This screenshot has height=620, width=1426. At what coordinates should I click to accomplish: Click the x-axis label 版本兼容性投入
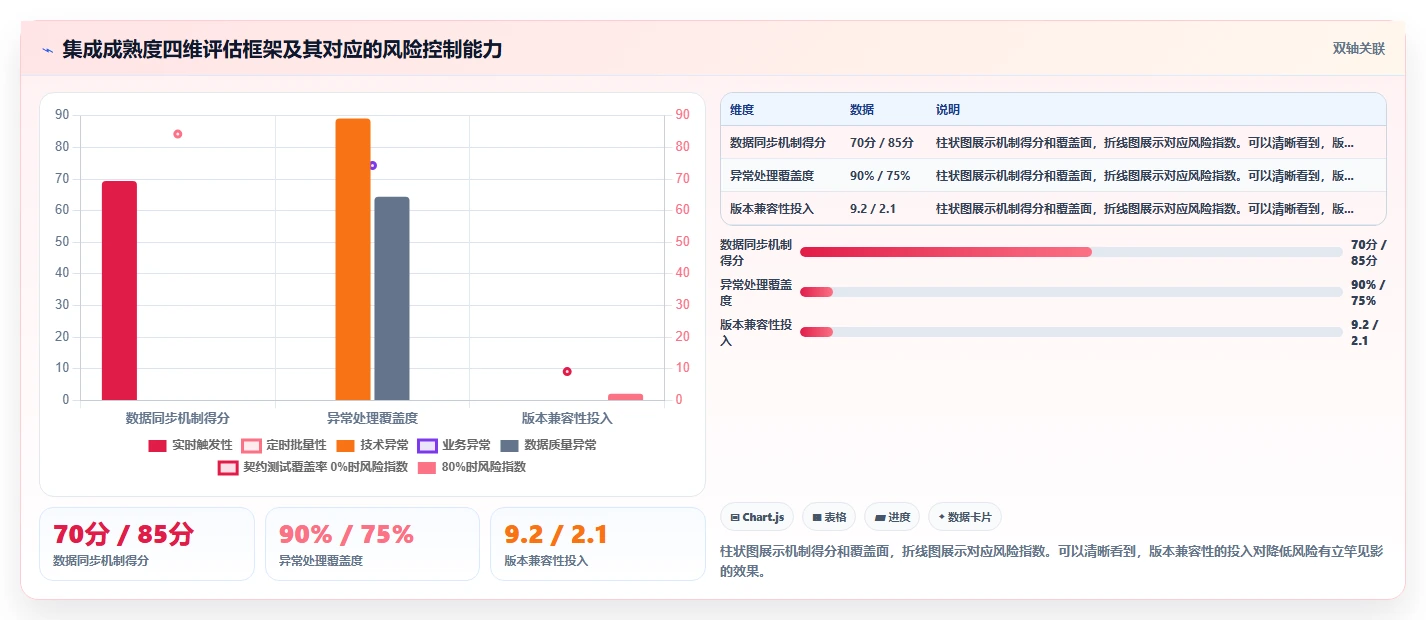tap(567, 418)
